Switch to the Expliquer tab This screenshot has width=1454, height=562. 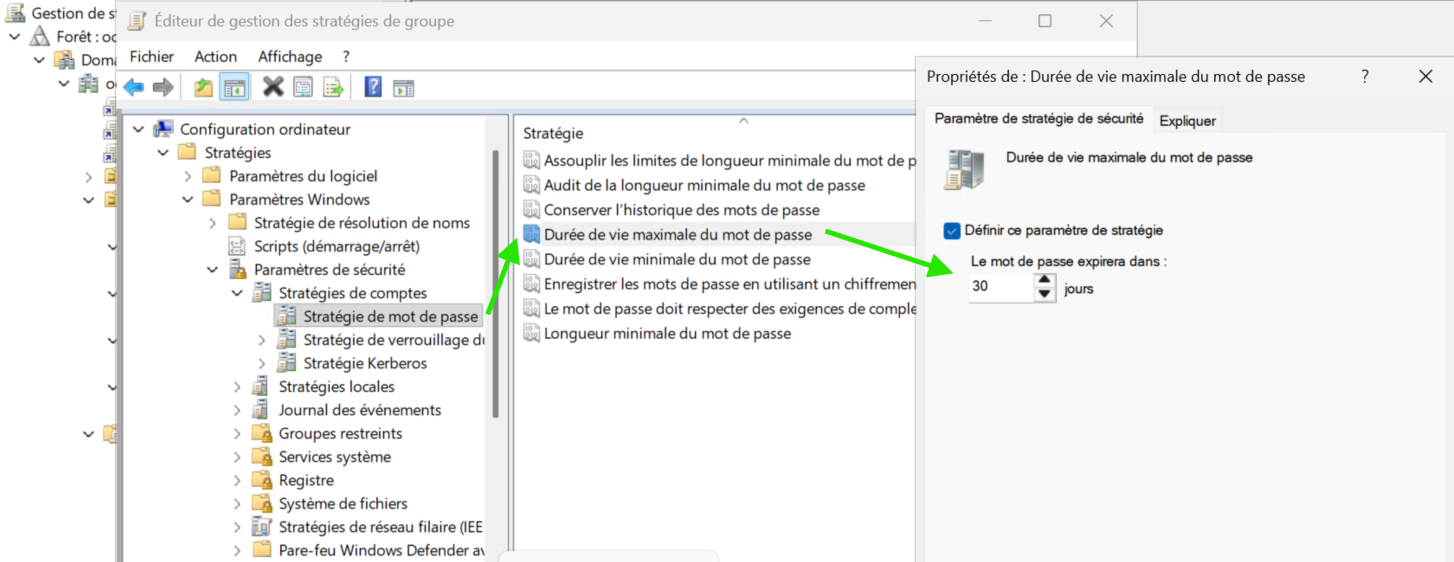pos(1187,121)
